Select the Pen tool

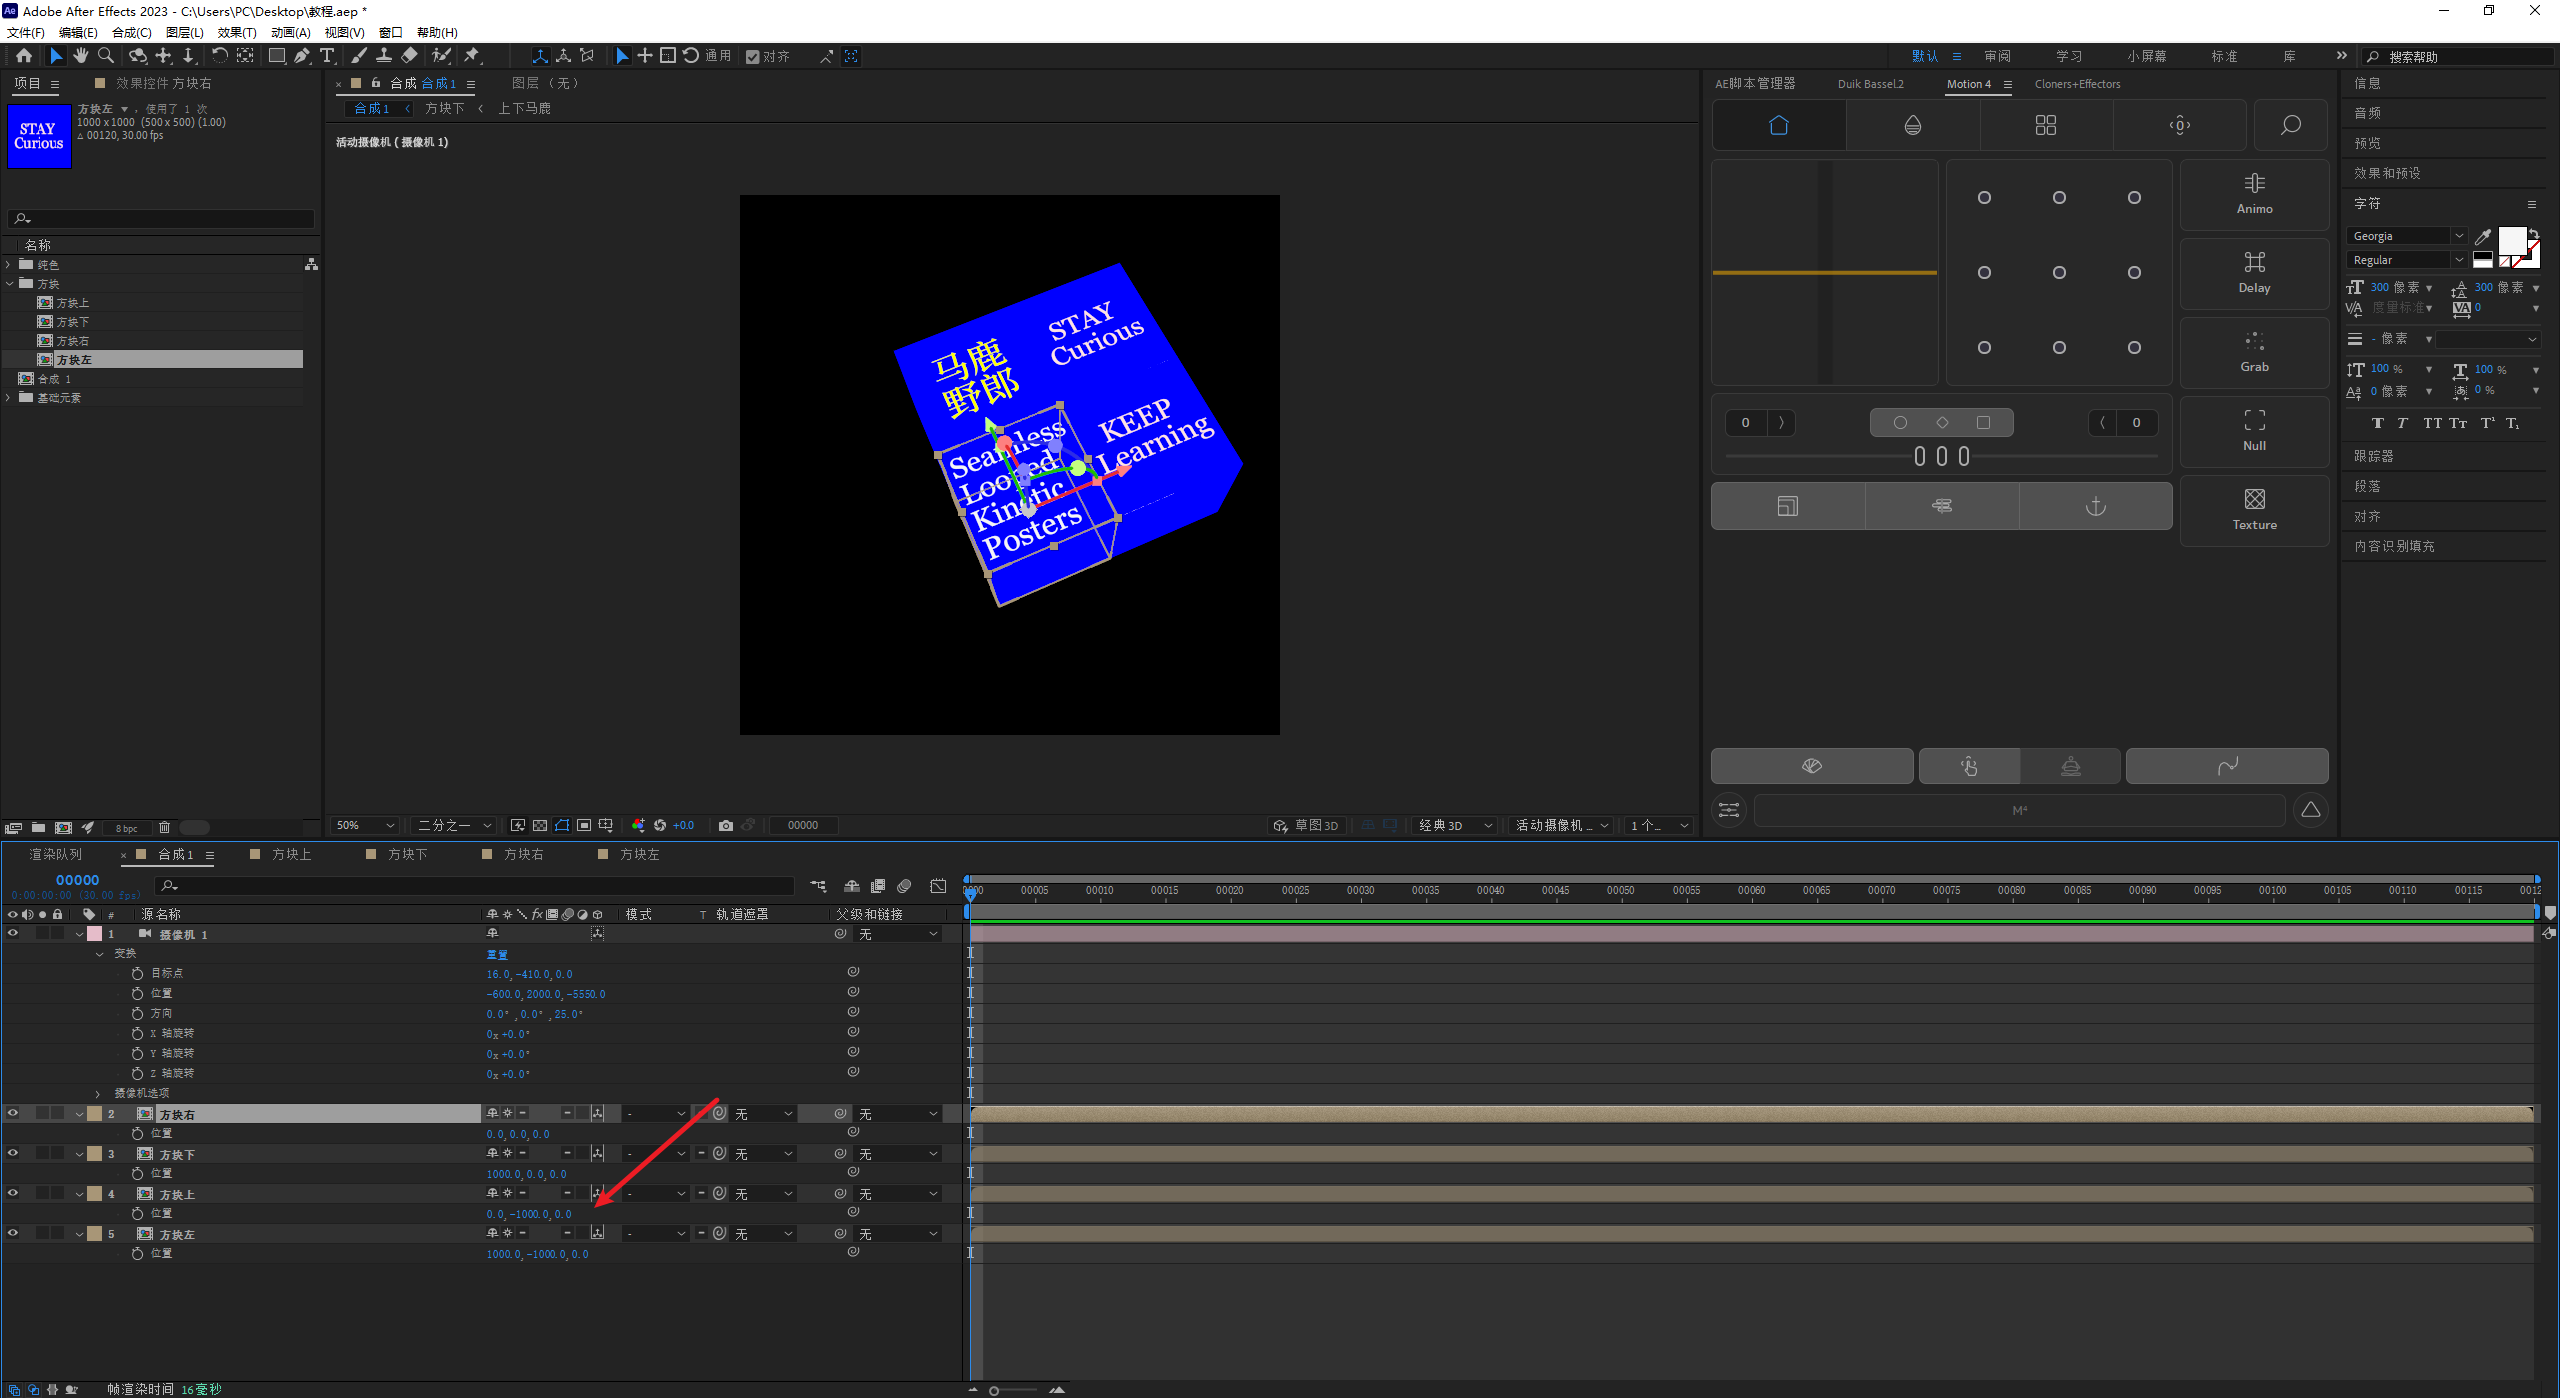click(x=301, y=56)
